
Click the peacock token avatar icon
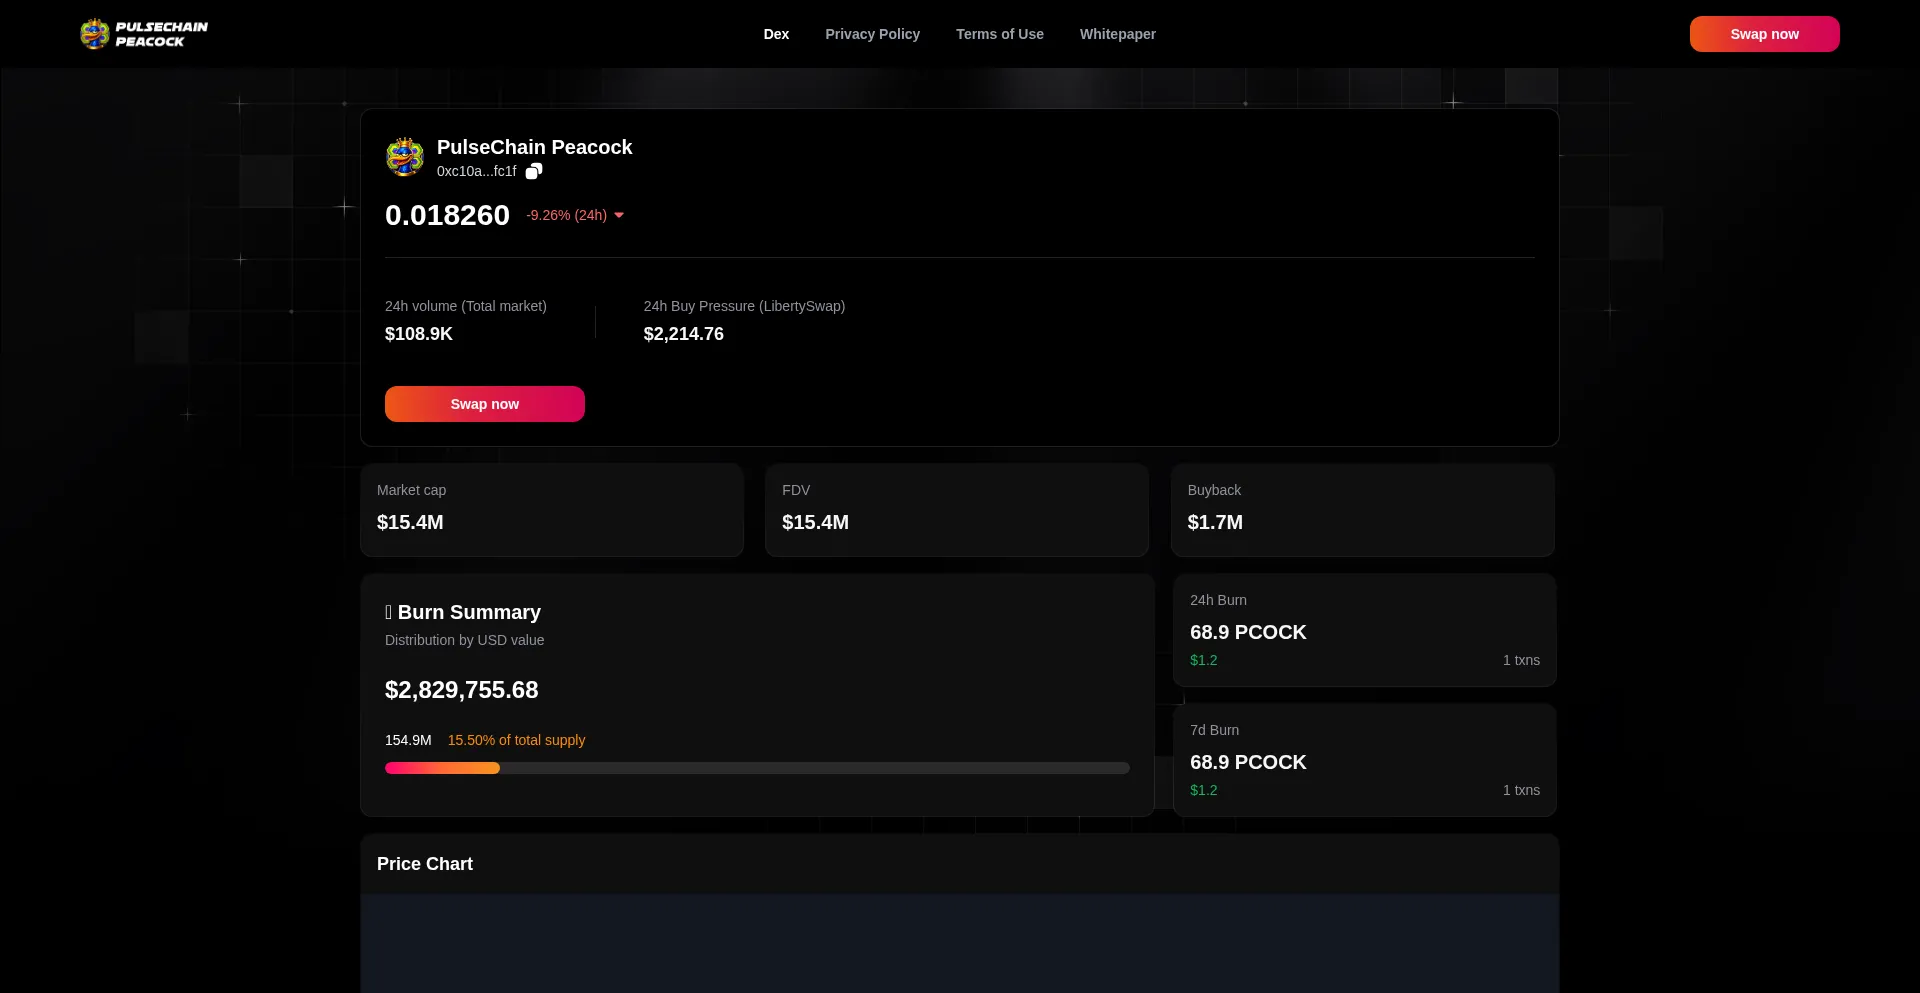coord(405,157)
